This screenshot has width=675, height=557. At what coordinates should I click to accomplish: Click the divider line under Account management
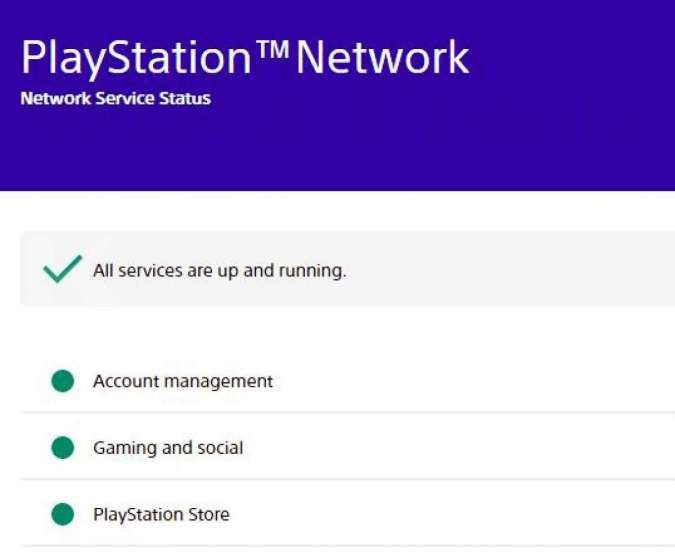click(340, 412)
